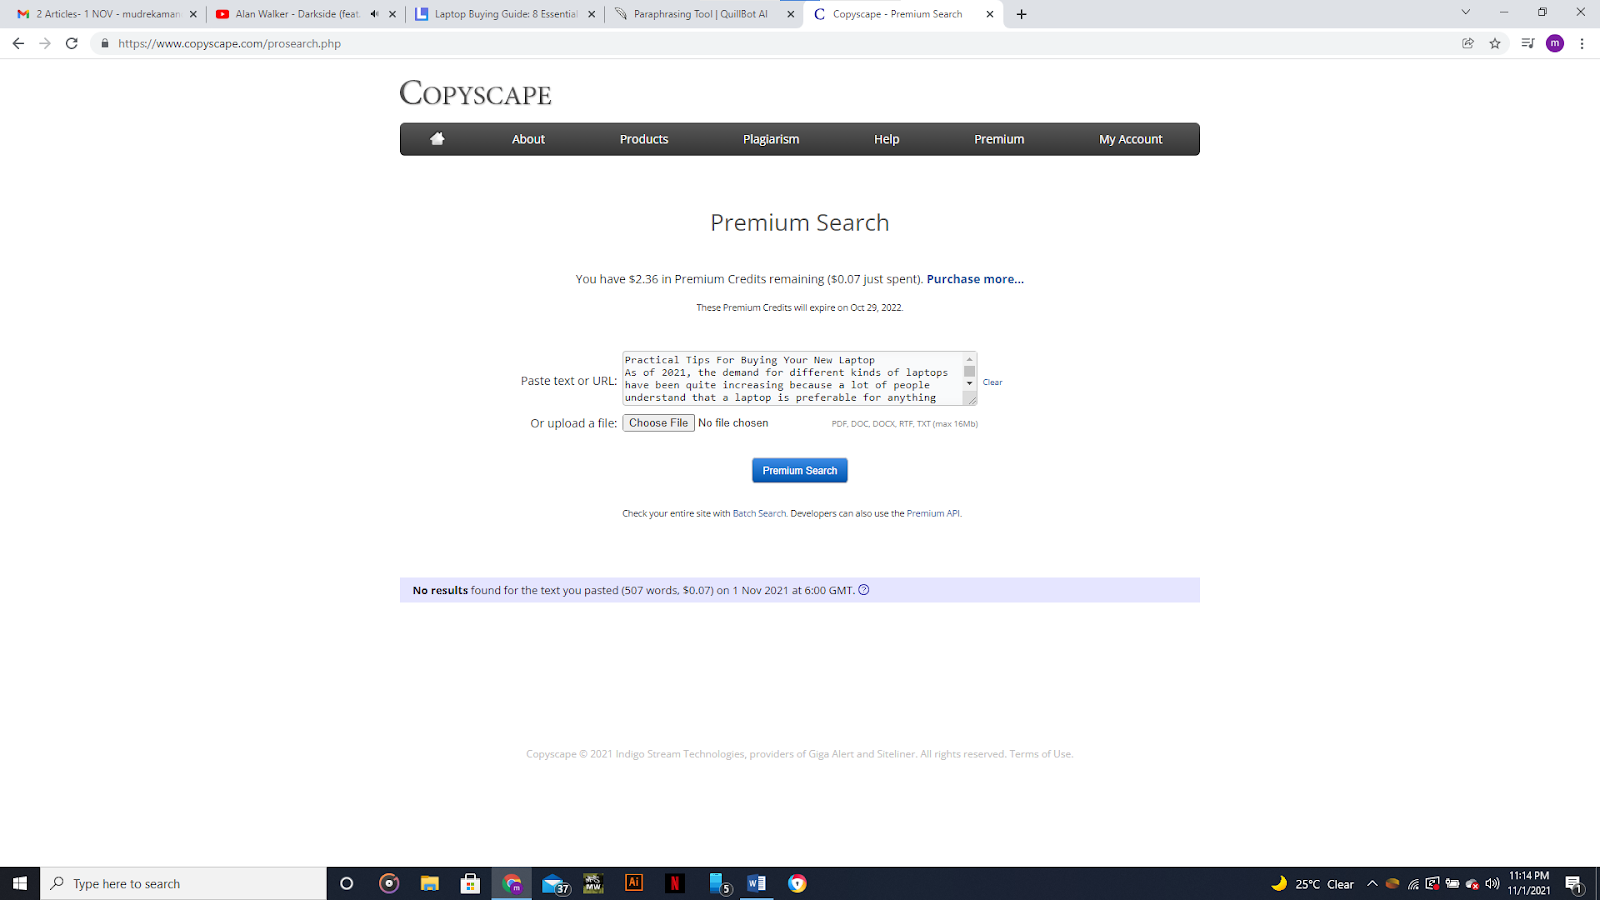Open the media controls icon in Chrome toolbar
The image size is (1600, 900).
click(1527, 43)
